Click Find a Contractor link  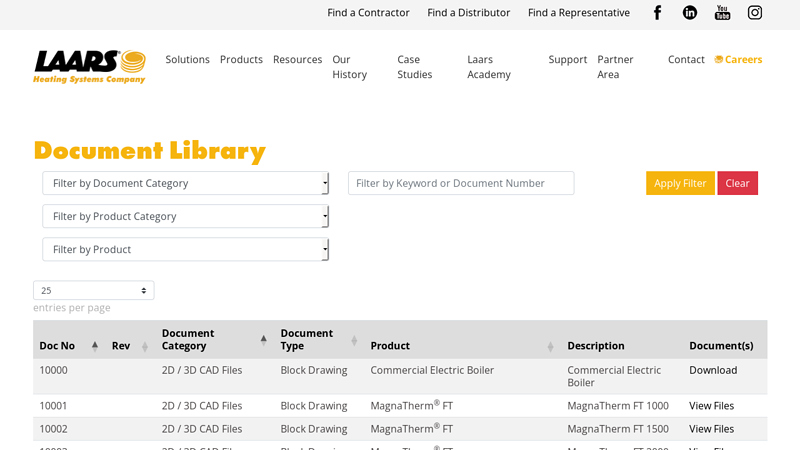click(368, 13)
